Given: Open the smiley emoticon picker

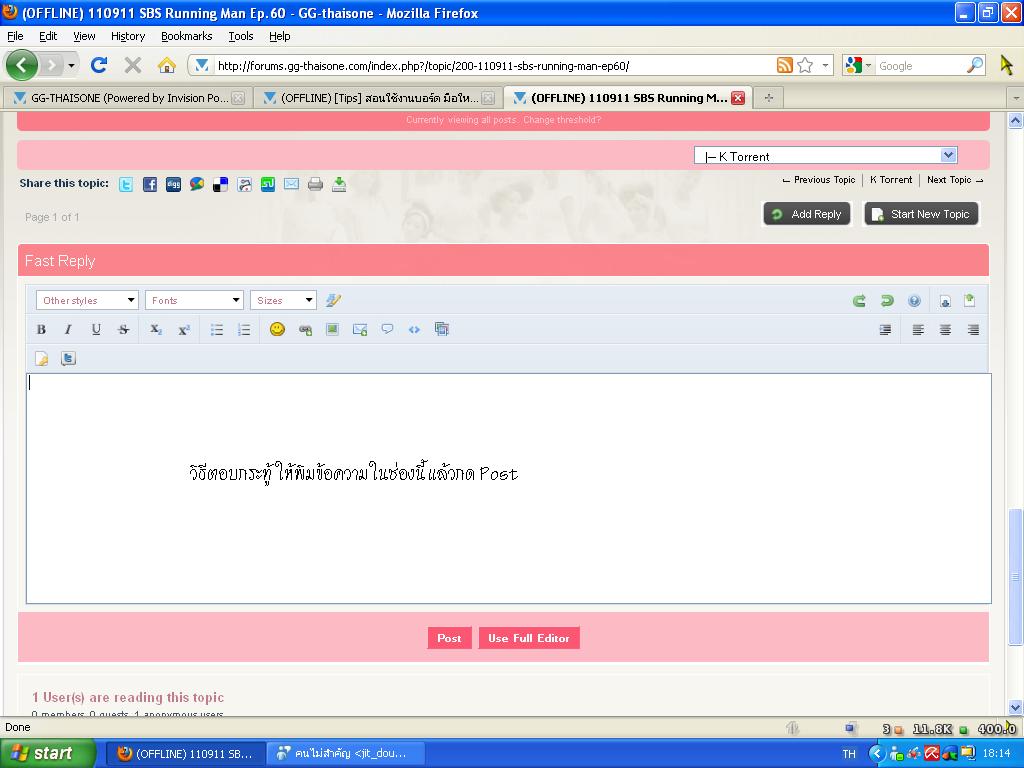Looking at the screenshot, I should 278,329.
